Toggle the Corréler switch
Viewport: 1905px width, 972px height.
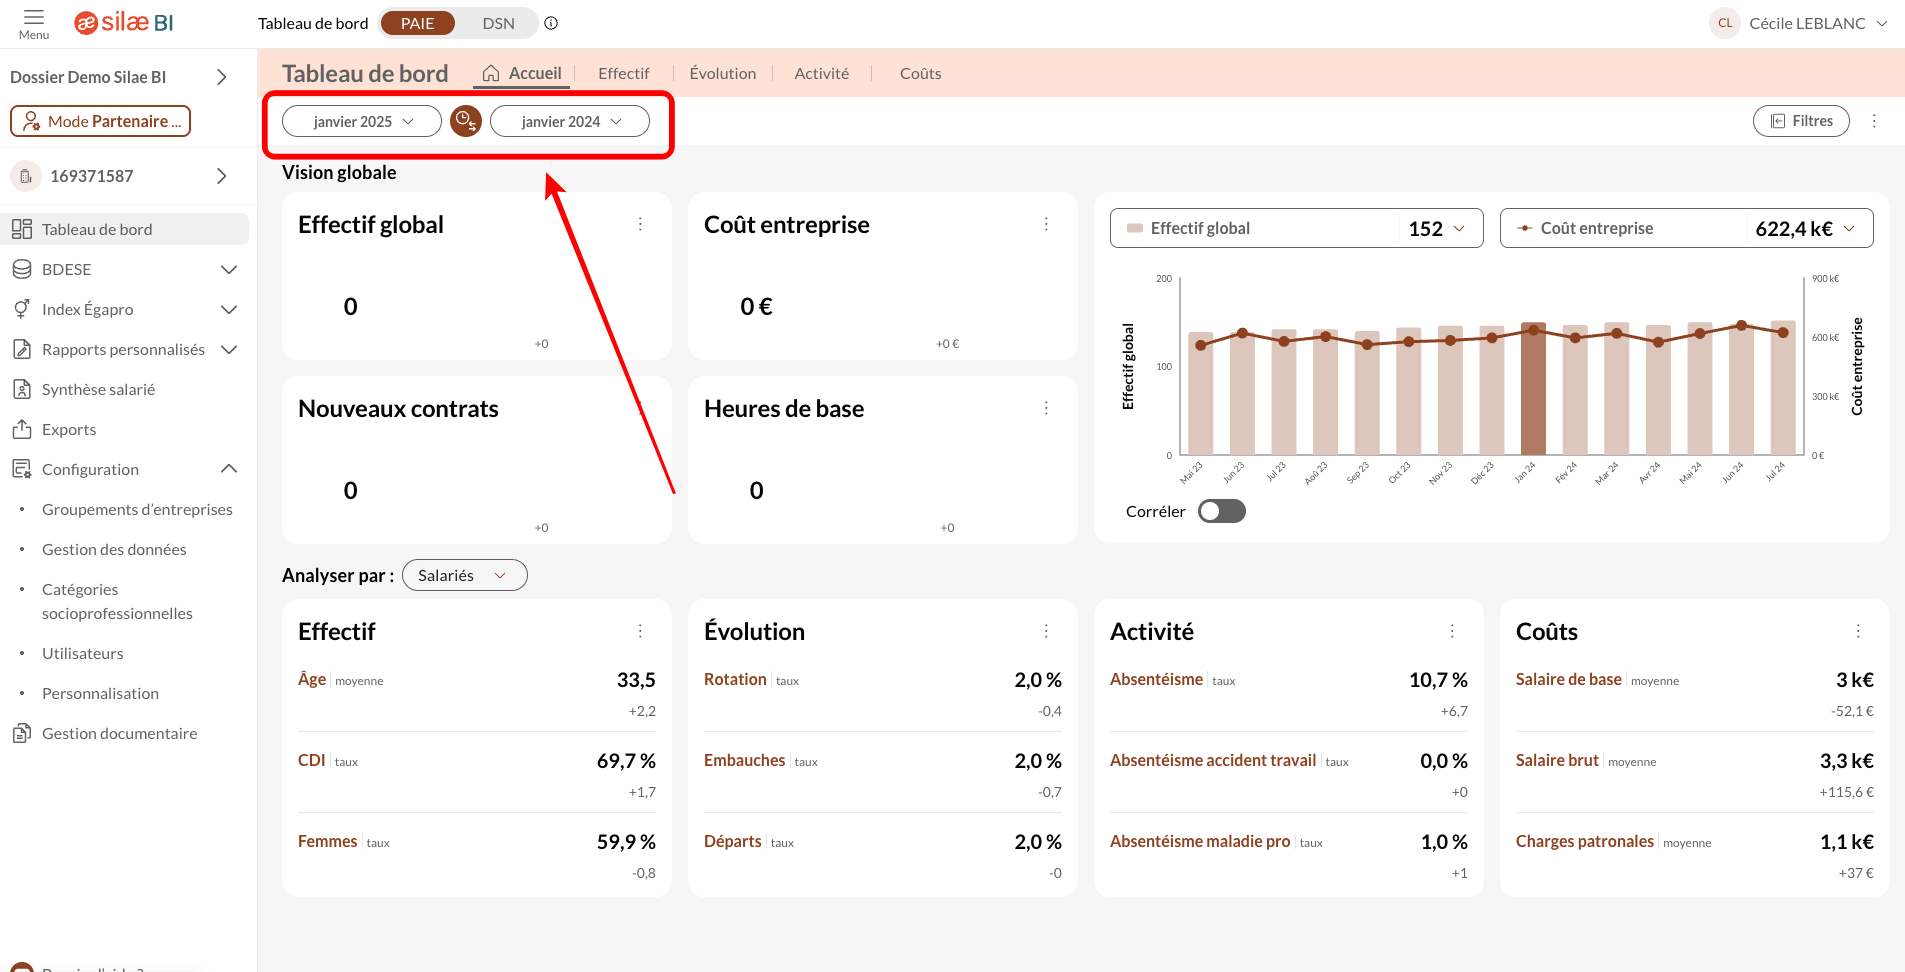1221,512
